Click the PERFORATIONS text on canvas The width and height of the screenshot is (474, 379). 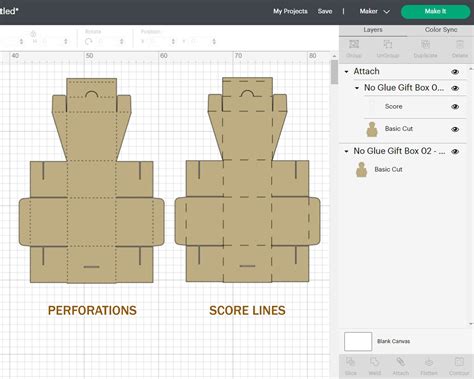[x=92, y=311]
